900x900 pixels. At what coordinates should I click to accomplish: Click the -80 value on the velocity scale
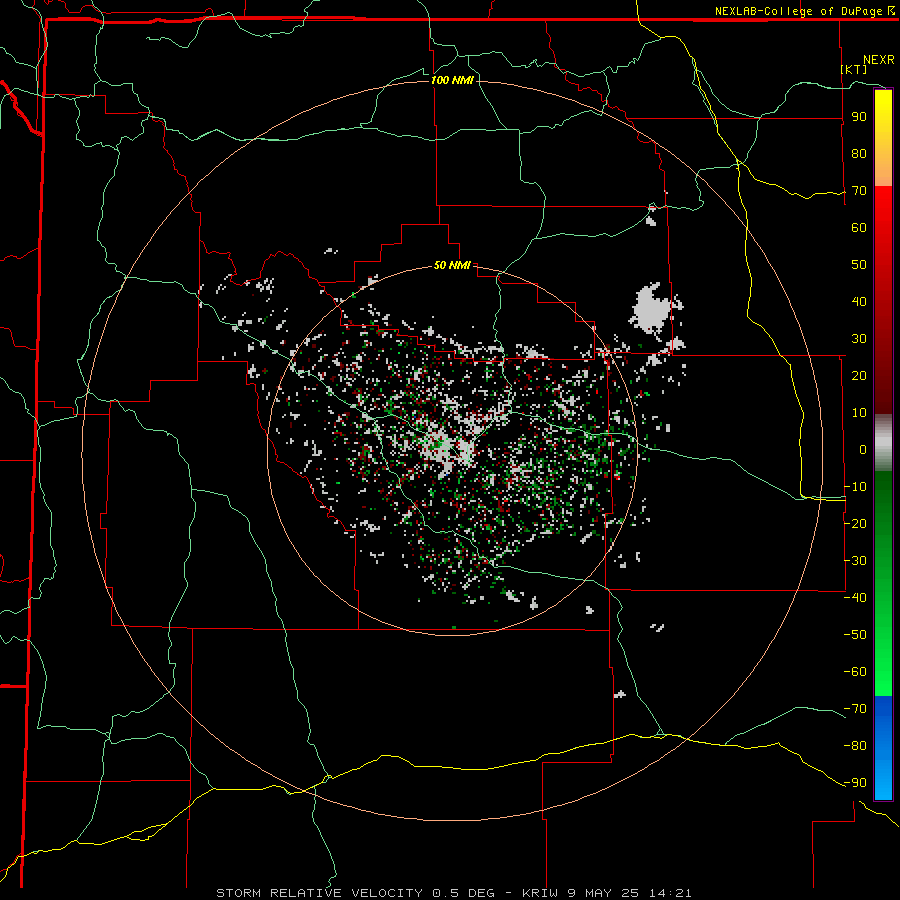tap(855, 746)
